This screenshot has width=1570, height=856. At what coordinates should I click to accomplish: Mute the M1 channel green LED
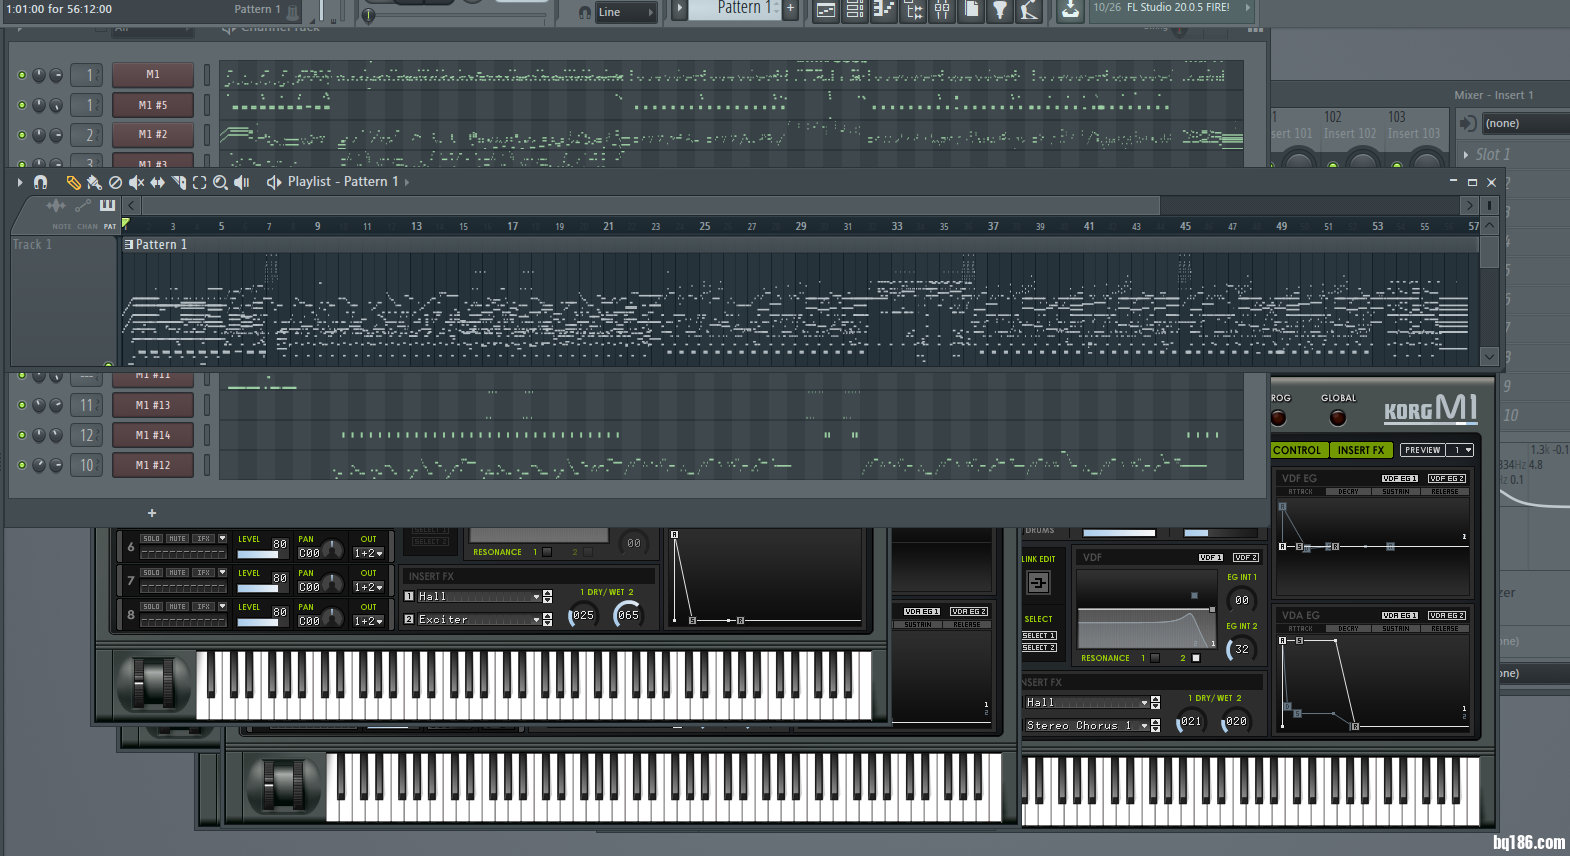pos(22,75)
